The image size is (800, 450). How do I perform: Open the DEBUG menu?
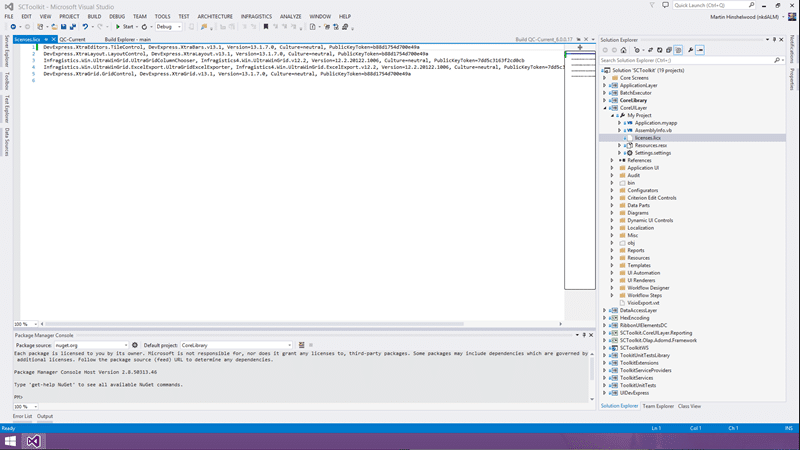117,16
